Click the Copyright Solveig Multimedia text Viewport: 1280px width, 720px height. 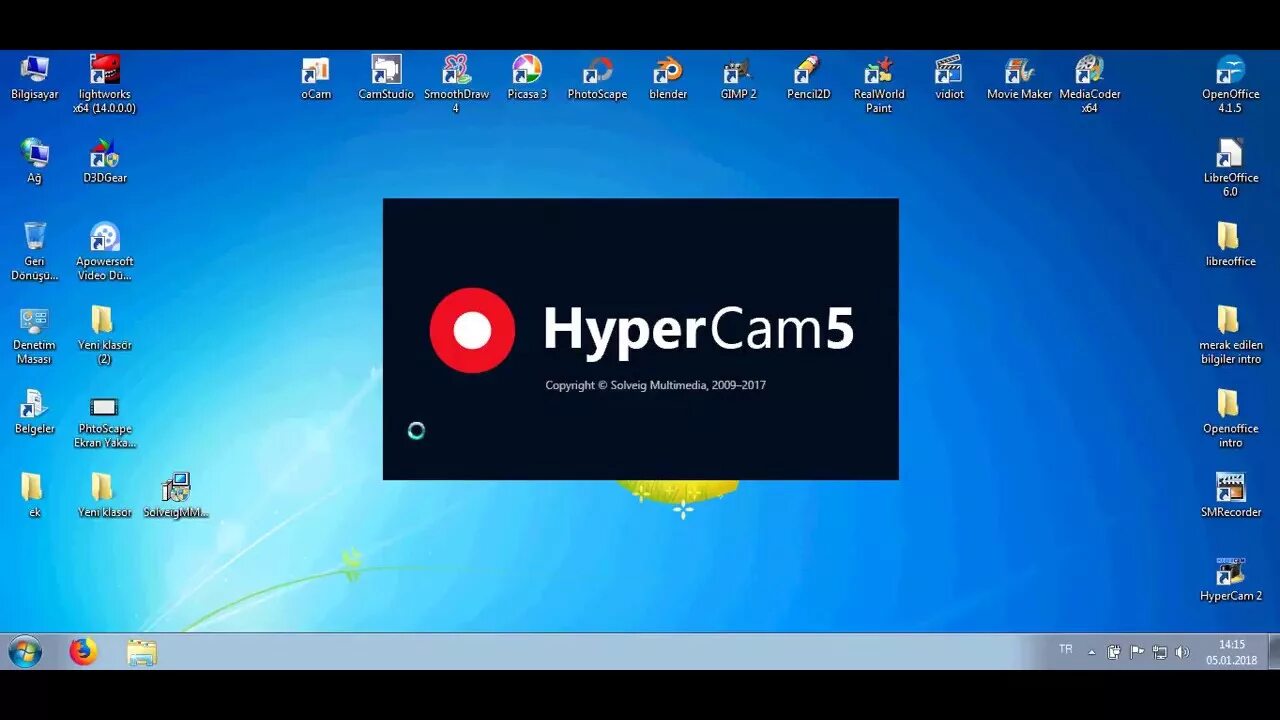(x=656, y=385)
